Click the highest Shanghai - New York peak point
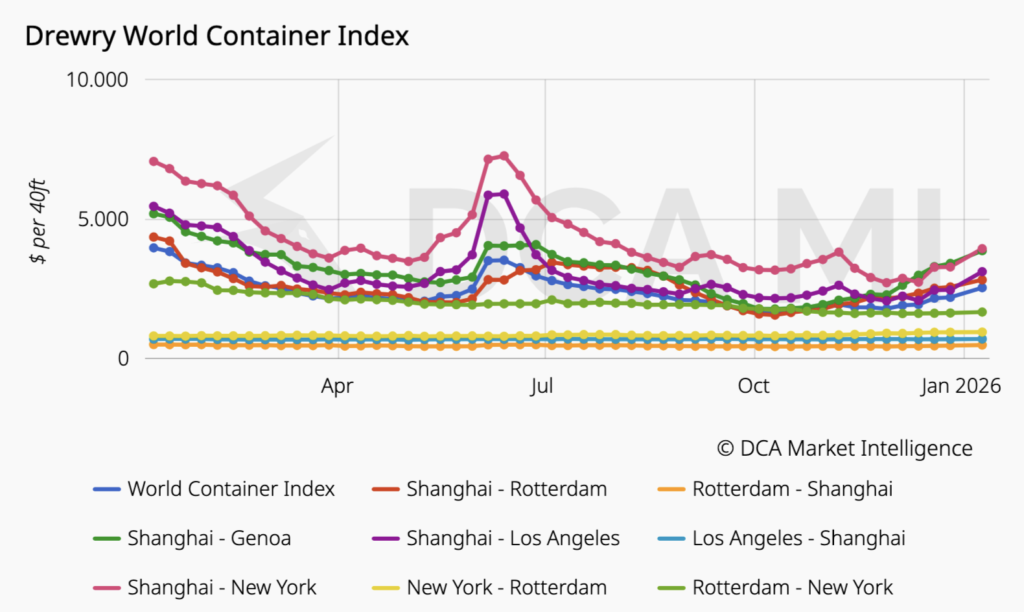Viewport: 1024px width, 612px height. (x=504, y=156)
